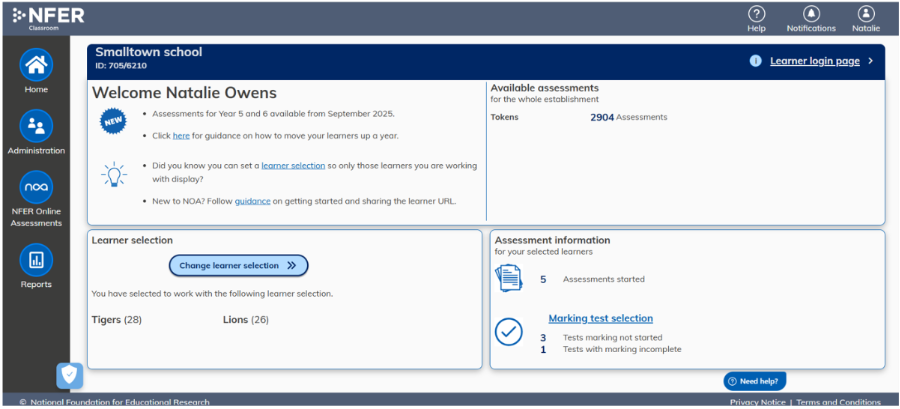This screenshot has height=409, width=900.
Task: Click the NFER Classroom logo
Action: (48, 18)
